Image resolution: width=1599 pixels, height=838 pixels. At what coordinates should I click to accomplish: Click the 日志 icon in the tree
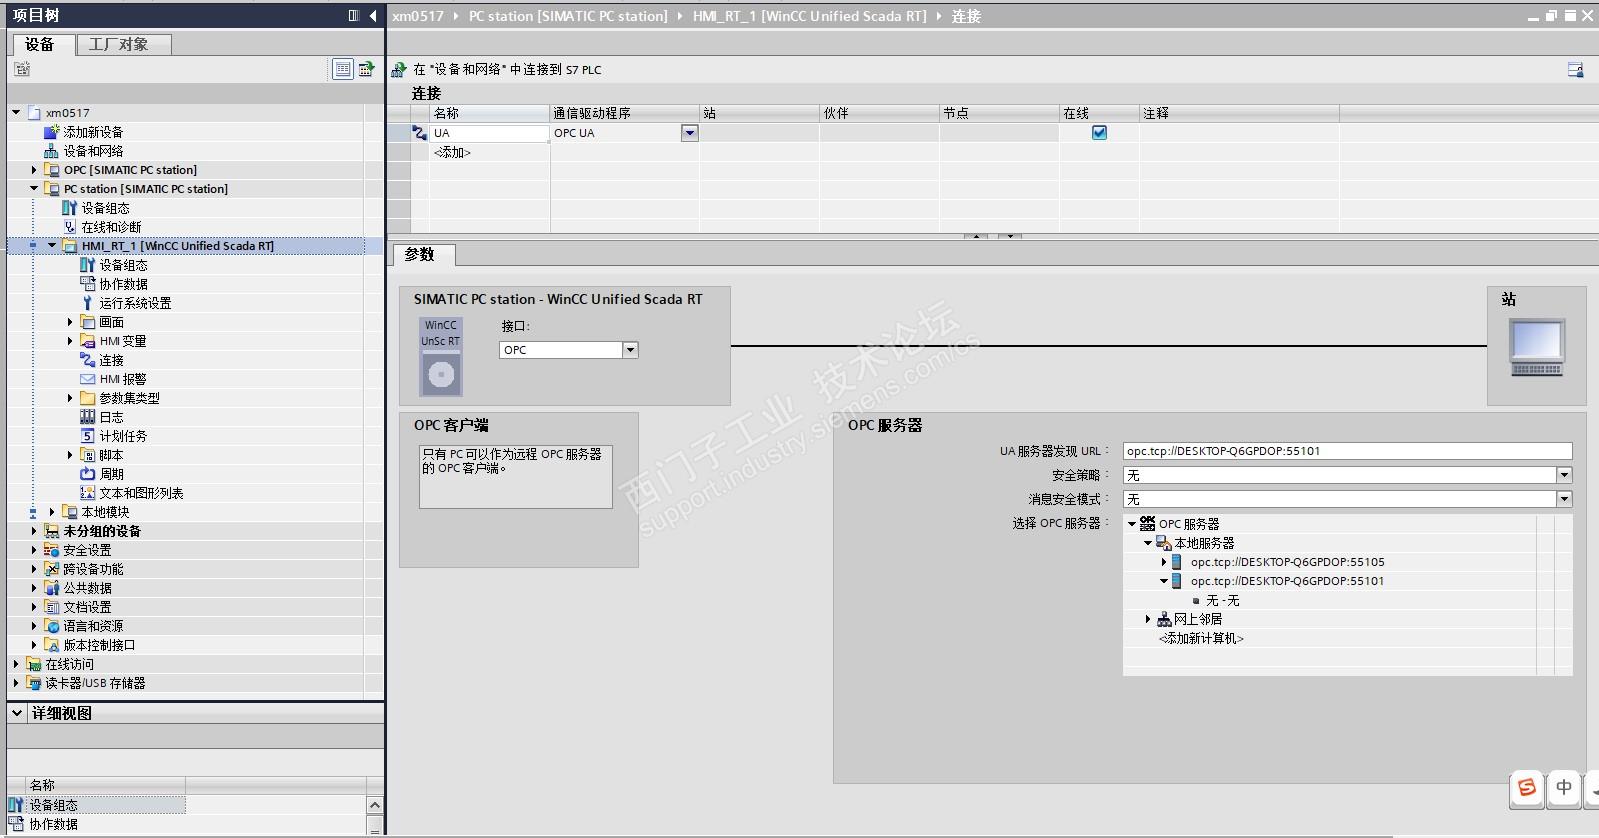(x=88, y=417)
